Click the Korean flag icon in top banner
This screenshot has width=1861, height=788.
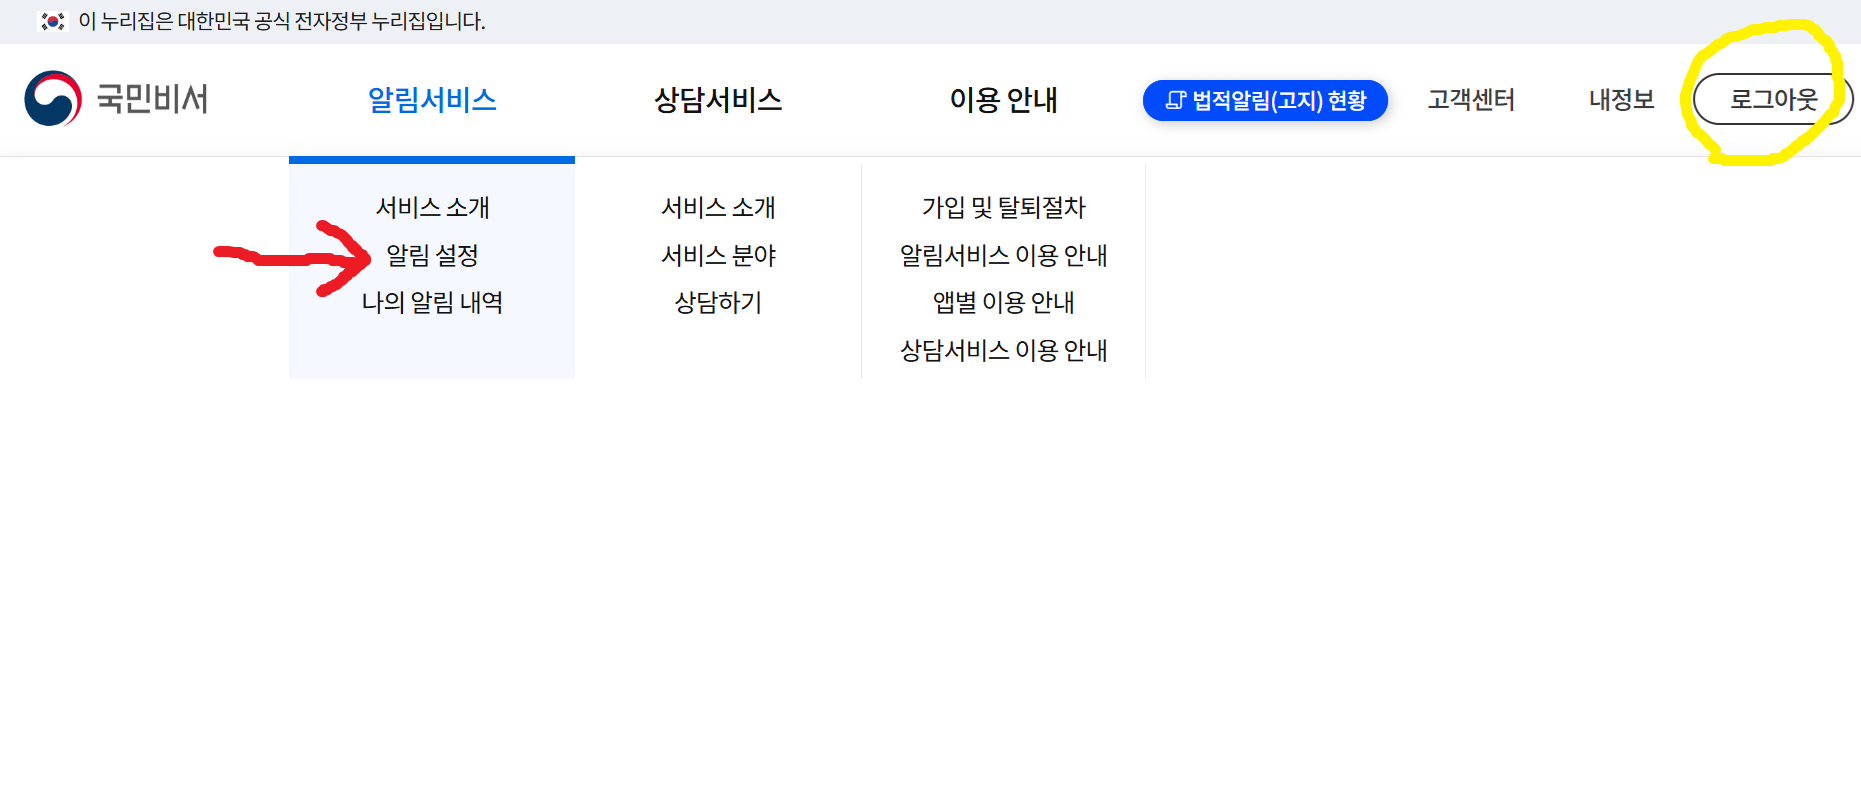pos(52,21)
